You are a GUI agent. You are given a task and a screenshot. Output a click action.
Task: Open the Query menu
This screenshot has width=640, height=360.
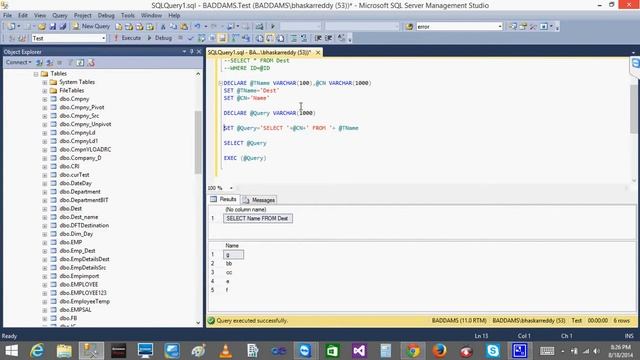click(x=60, y=15)
